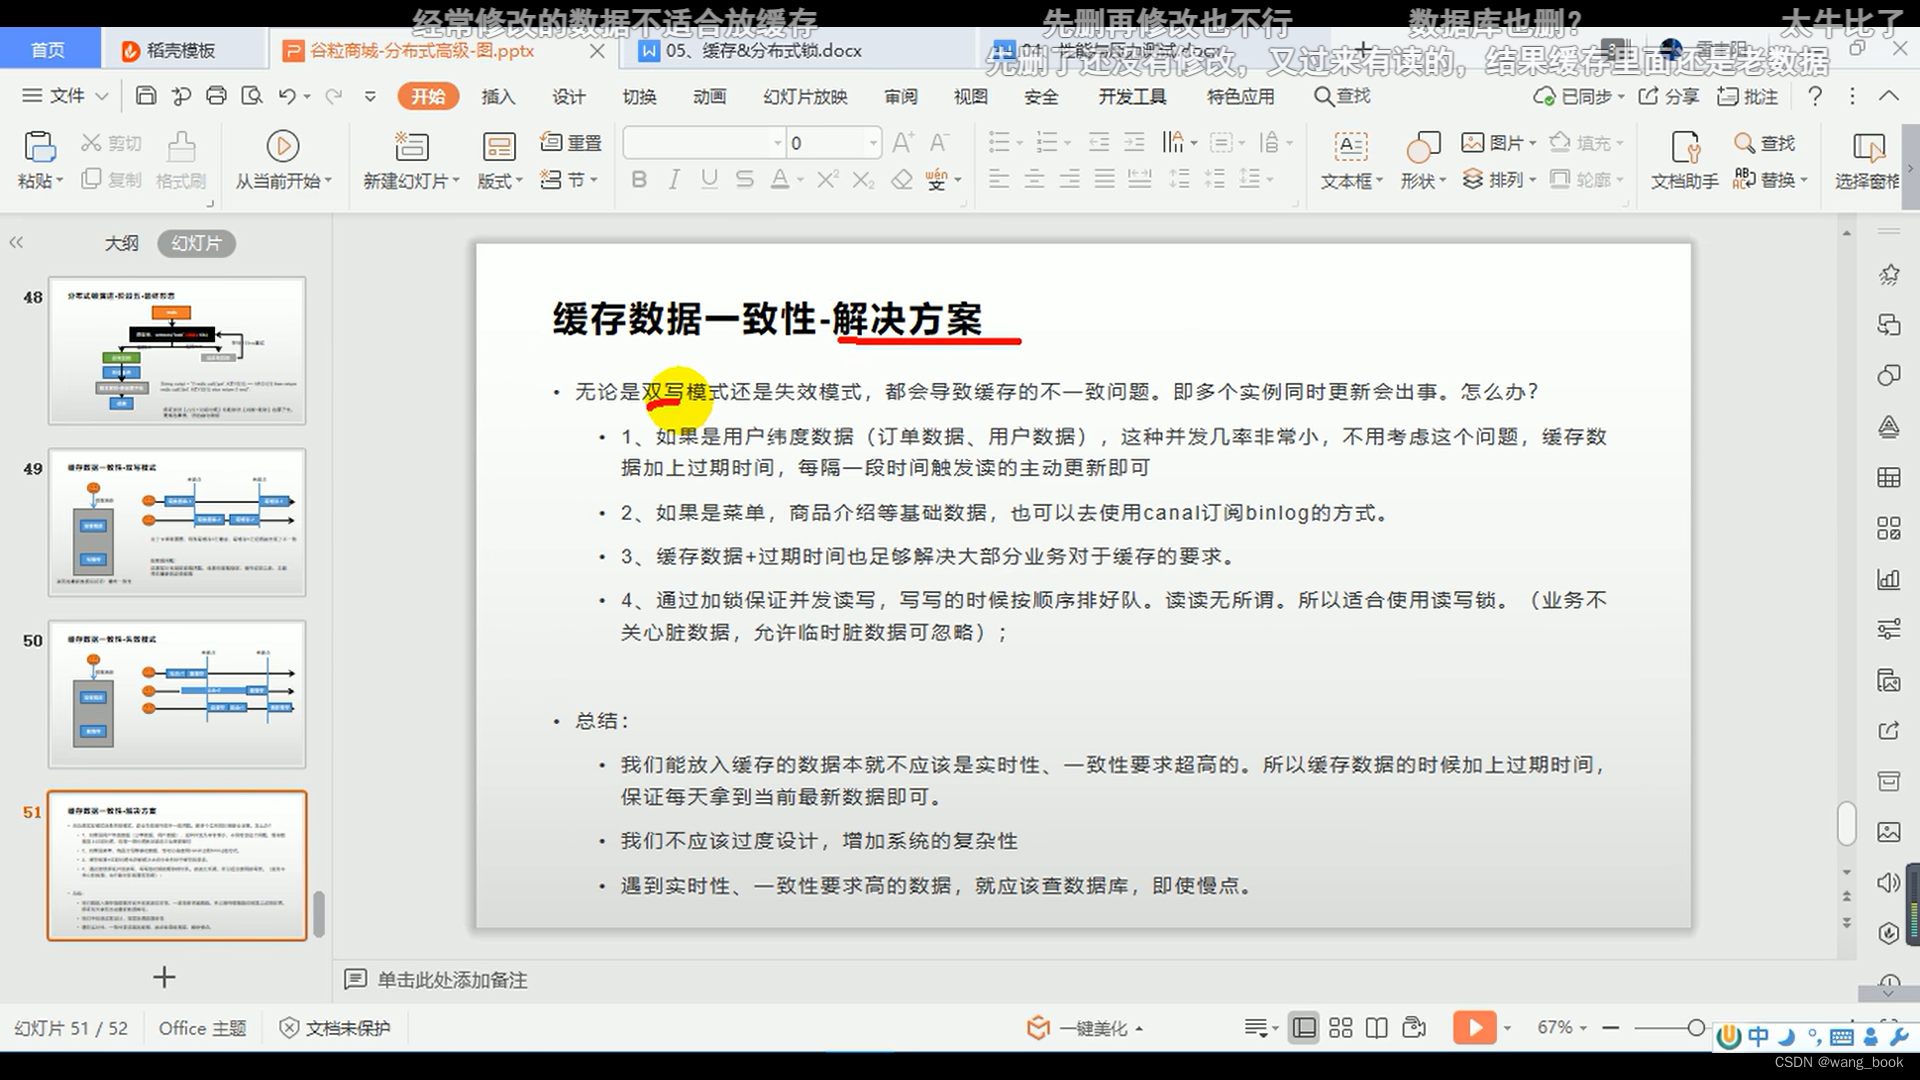Redo the last action

tap(334, 96)
